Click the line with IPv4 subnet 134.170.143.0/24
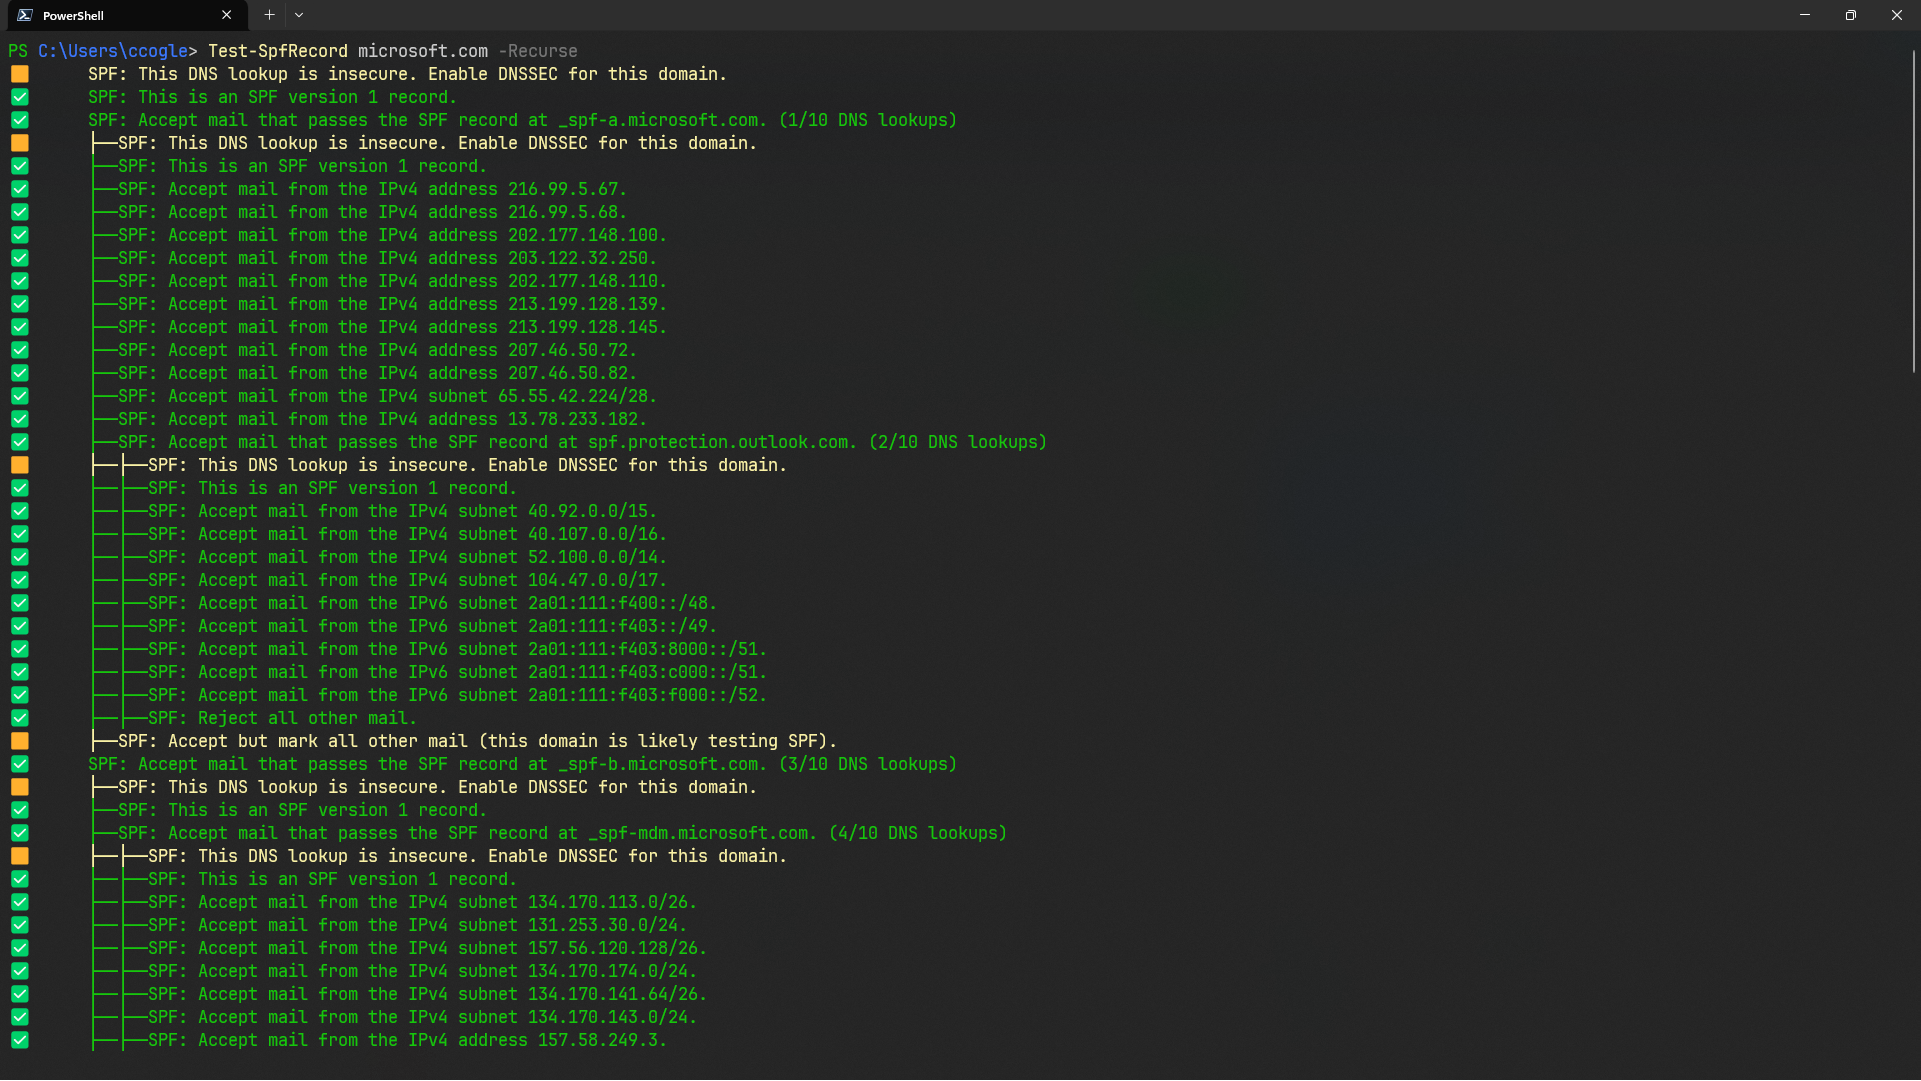 422,1017
